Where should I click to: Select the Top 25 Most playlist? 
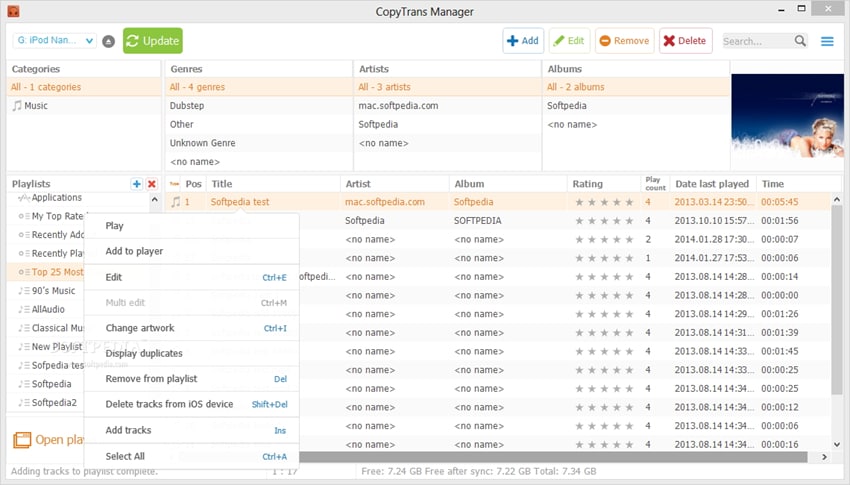pos(47,272)
